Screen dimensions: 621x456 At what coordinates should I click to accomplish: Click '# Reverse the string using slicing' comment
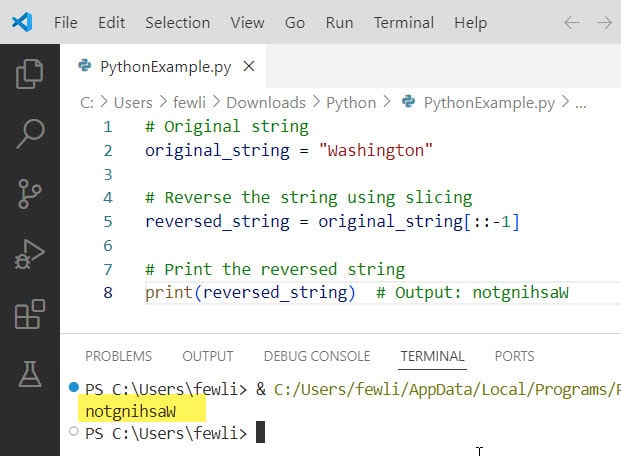click(x=309, y=198)
